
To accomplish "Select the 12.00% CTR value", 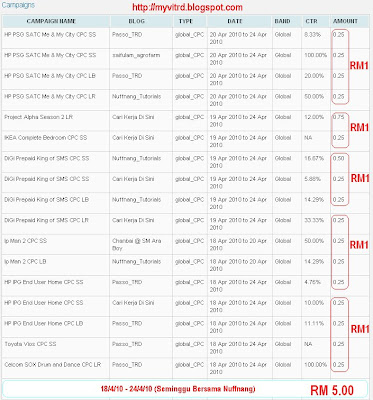I will pos(314,117).
